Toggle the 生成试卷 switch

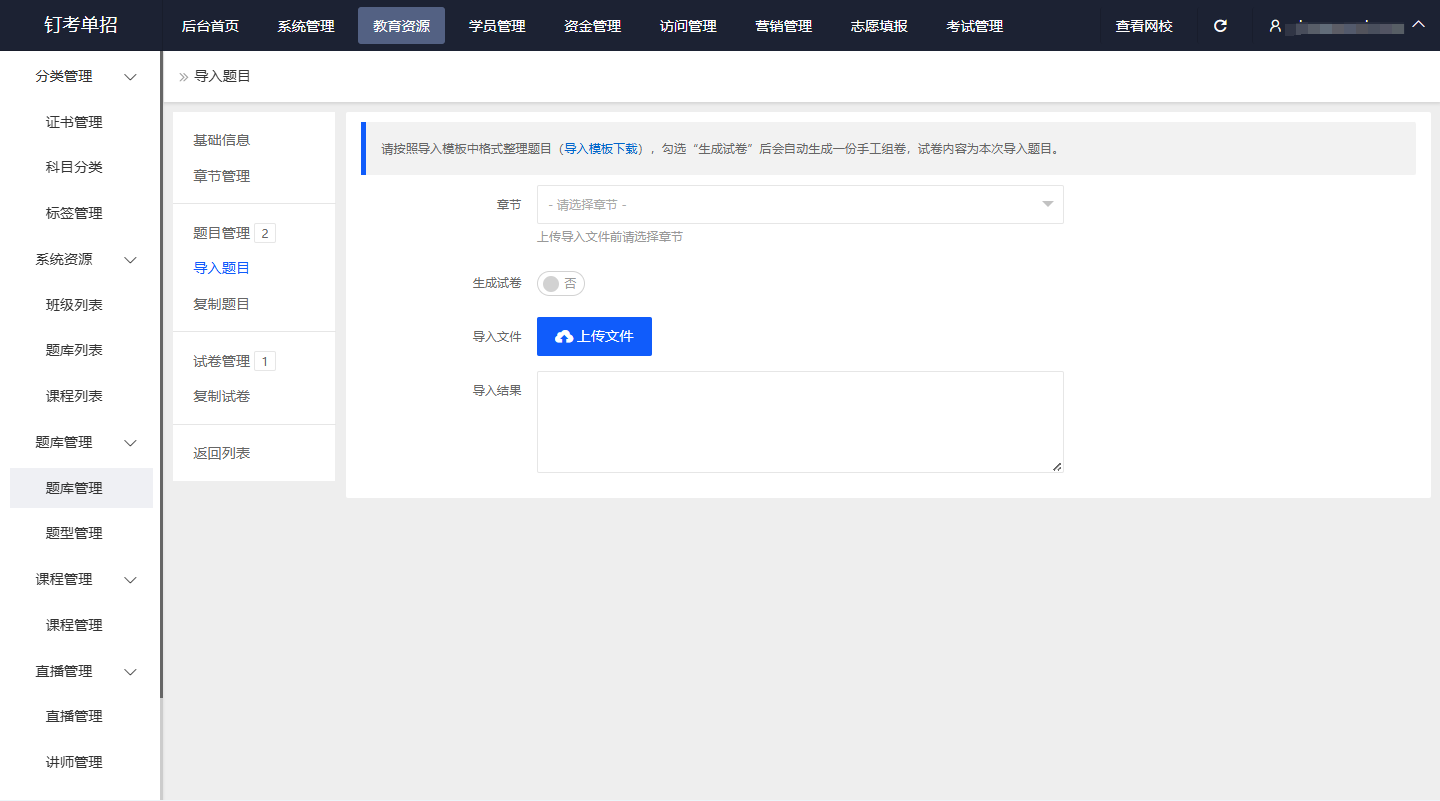coord(560,284)
